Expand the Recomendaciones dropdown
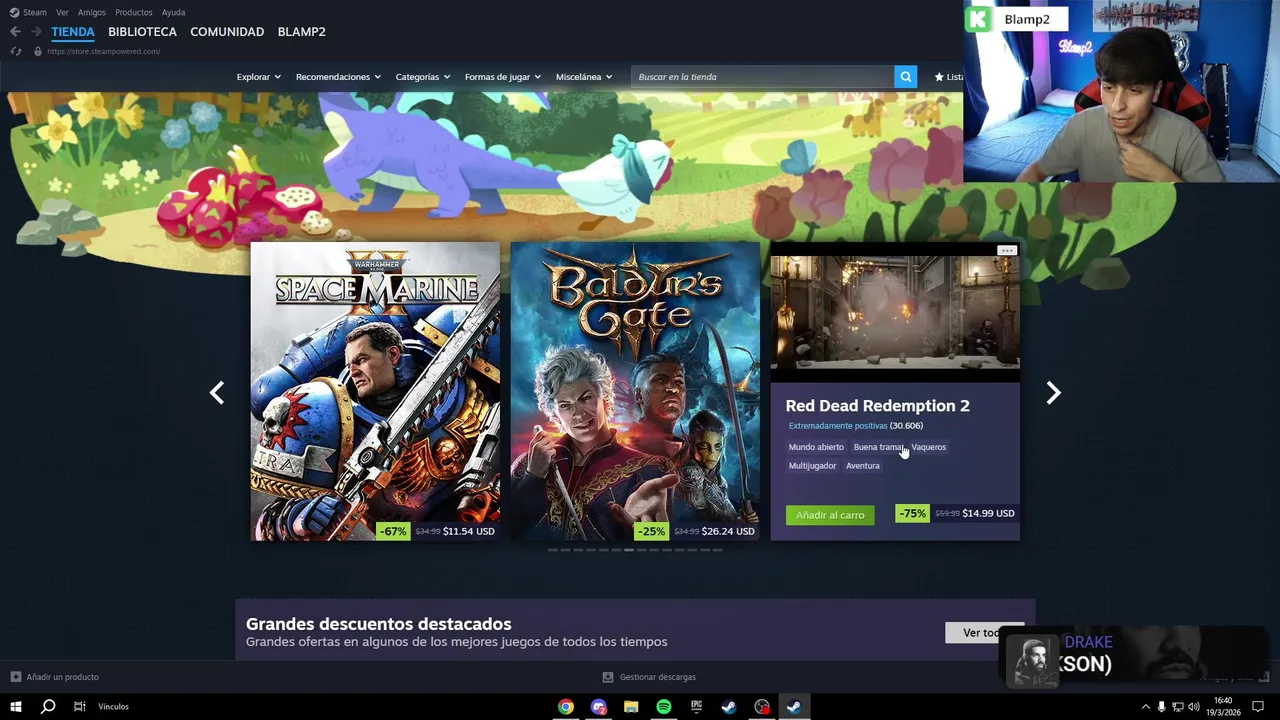The height and width of the screenshot is (720, 1280). 338,77
